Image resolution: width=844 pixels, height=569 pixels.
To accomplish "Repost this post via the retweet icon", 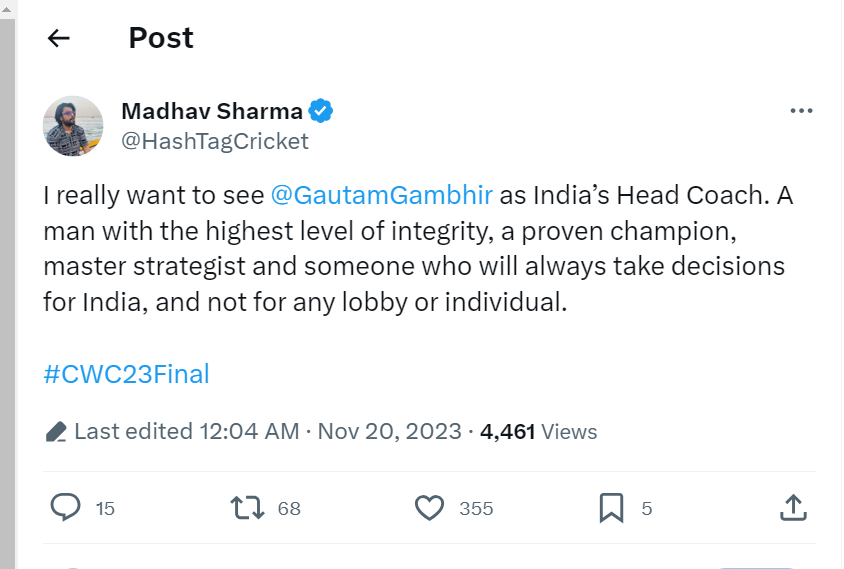I will [x=247, y=508].
